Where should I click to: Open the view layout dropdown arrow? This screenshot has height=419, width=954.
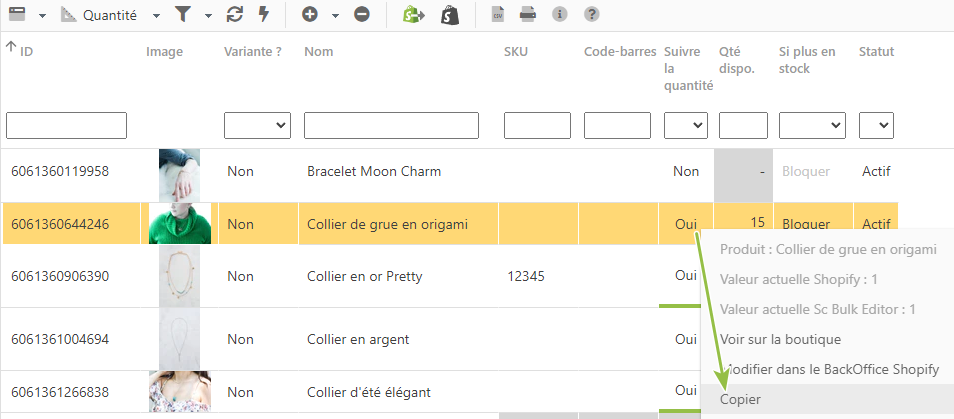[x=42, y=16]
